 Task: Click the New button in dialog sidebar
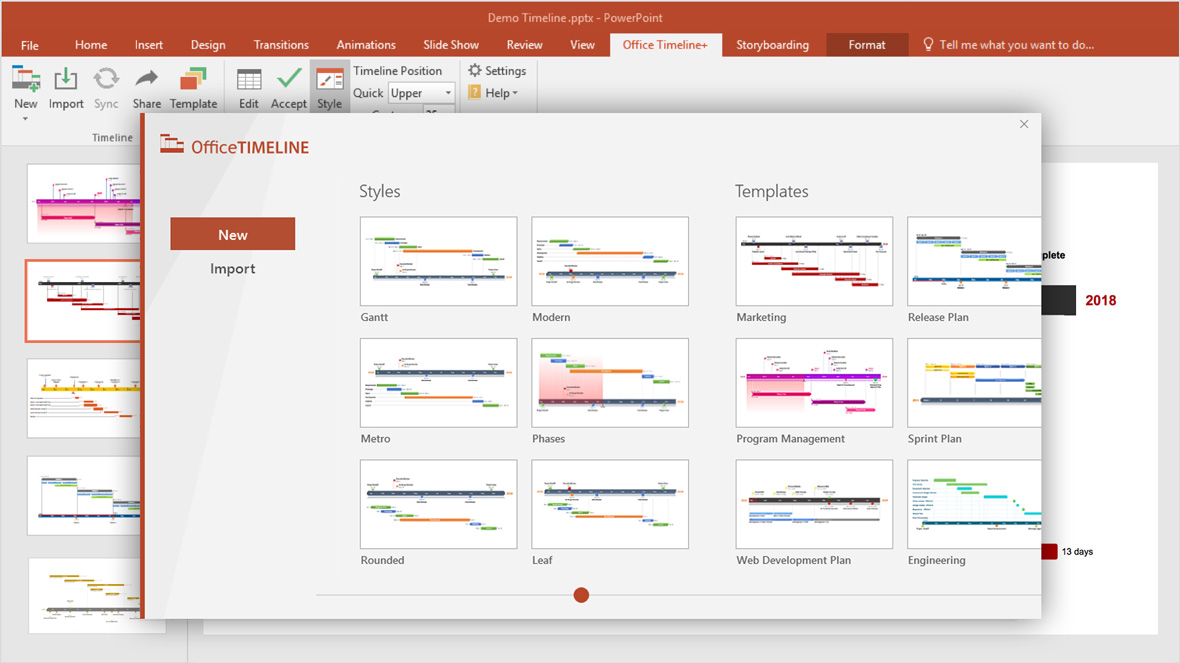(x=233, y=234)
